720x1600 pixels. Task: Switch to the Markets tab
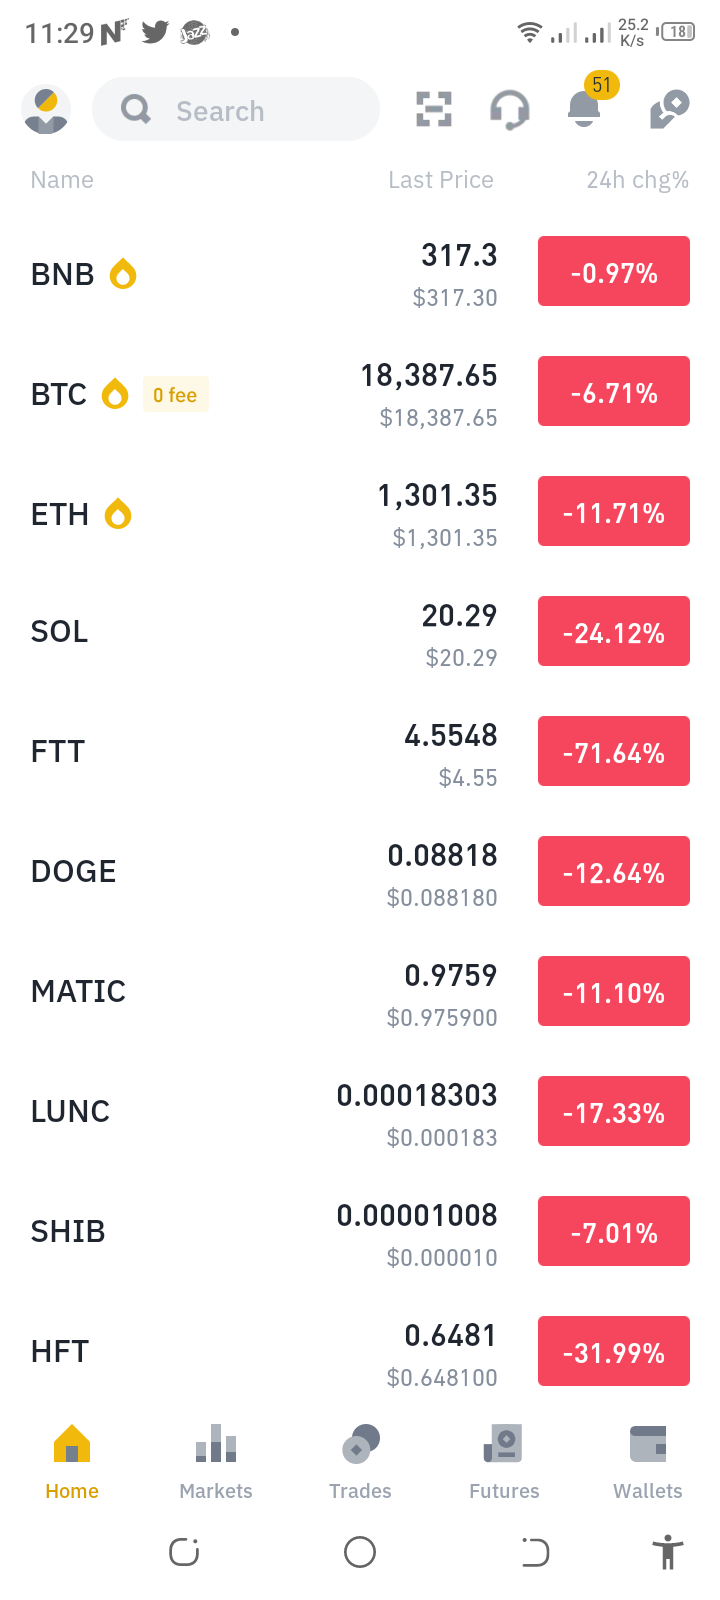point(216,1462)
